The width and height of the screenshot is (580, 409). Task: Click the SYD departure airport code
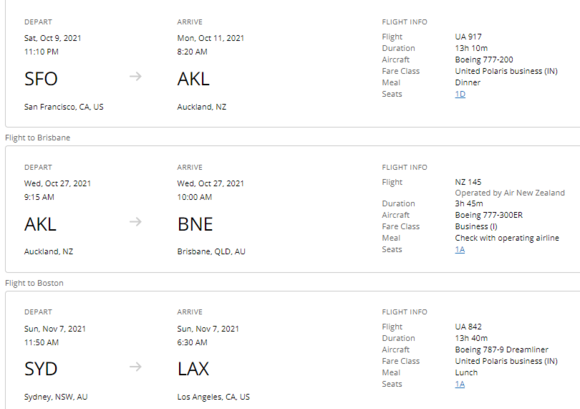click(x=41, y=369)
